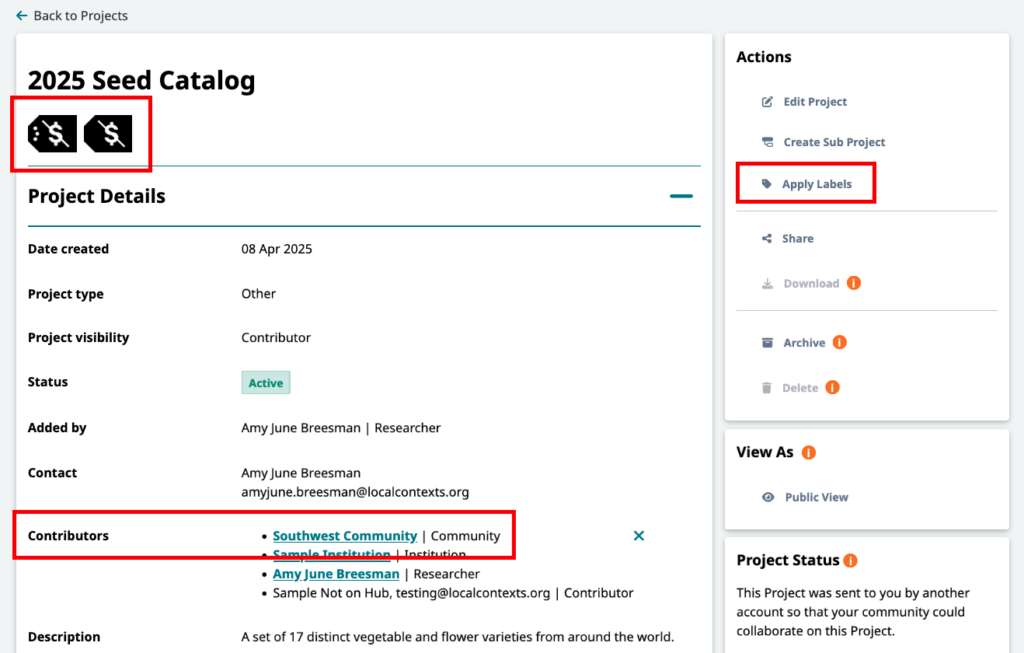
Task: Click the Share icon
Action: tap(767, 239)
